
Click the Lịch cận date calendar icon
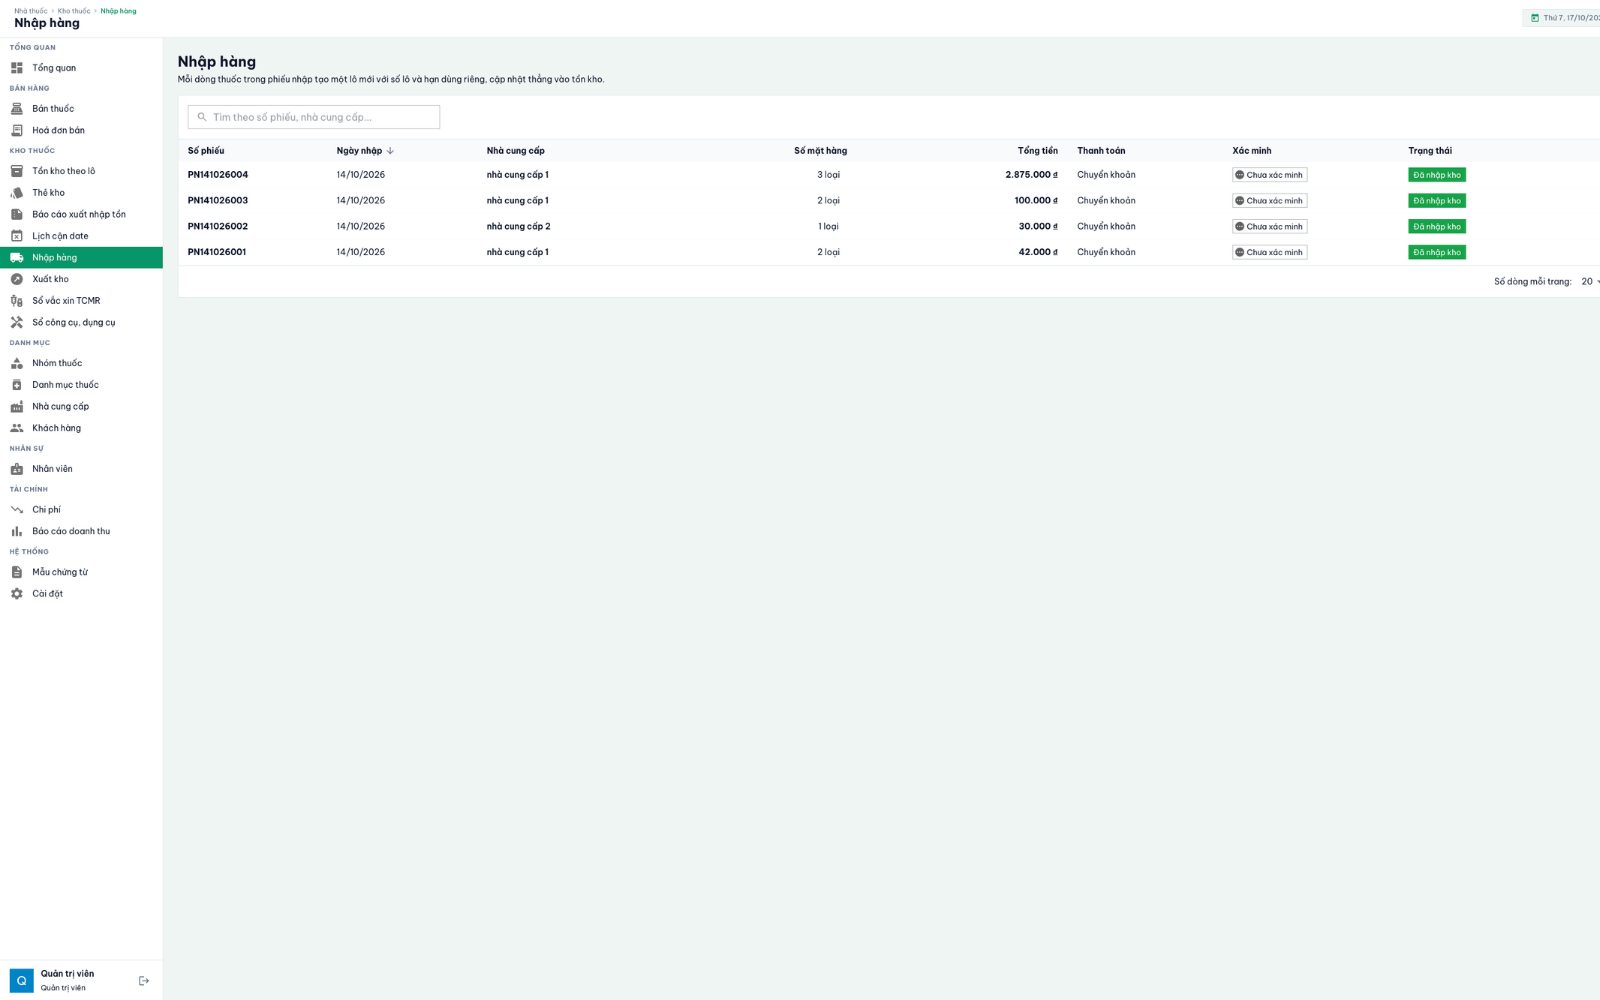click(17, 236)
